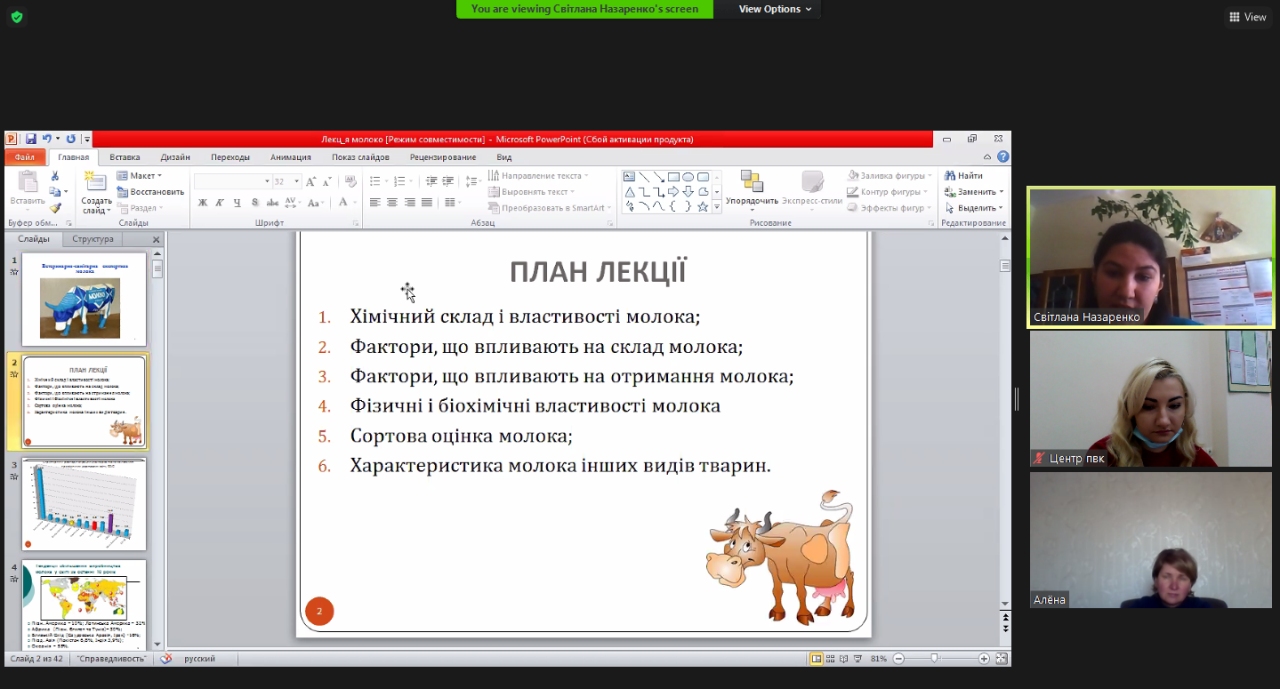This screenshot has width=1280, height=689.
Task: Select the oval shape in shapes gallery
Action: [688, 177]
